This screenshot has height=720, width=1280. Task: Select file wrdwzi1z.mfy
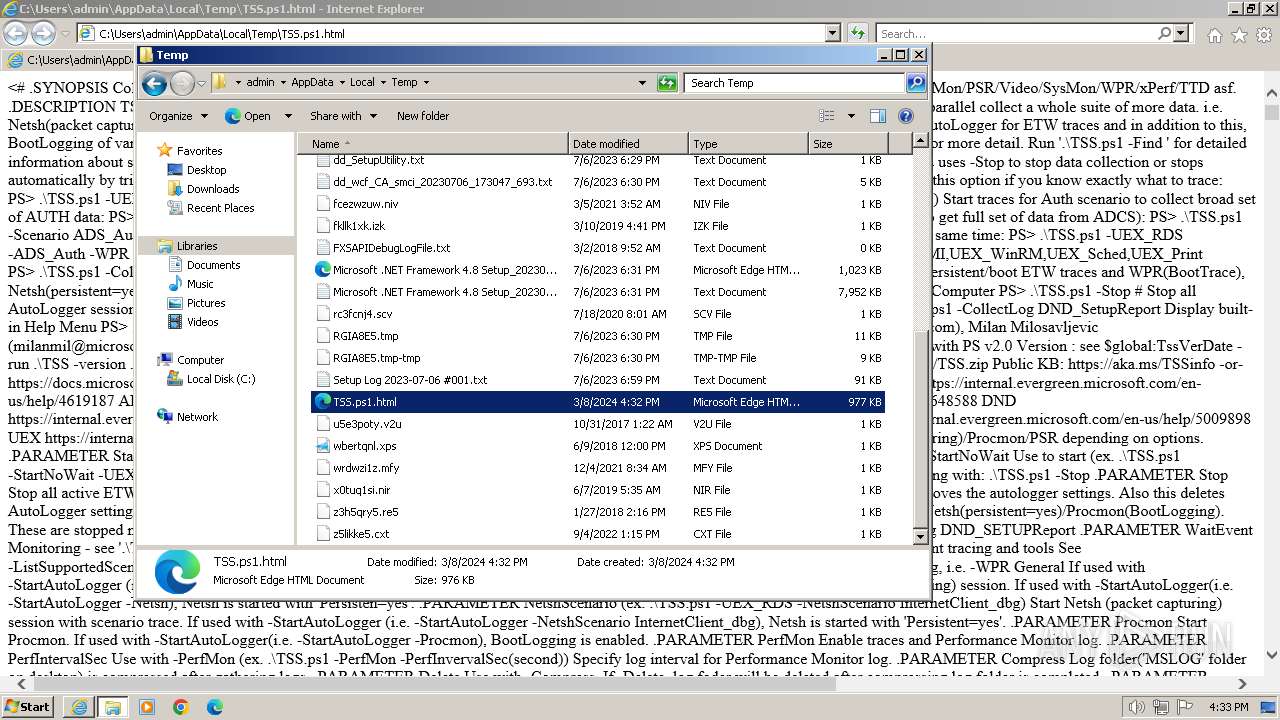(366, 468)
